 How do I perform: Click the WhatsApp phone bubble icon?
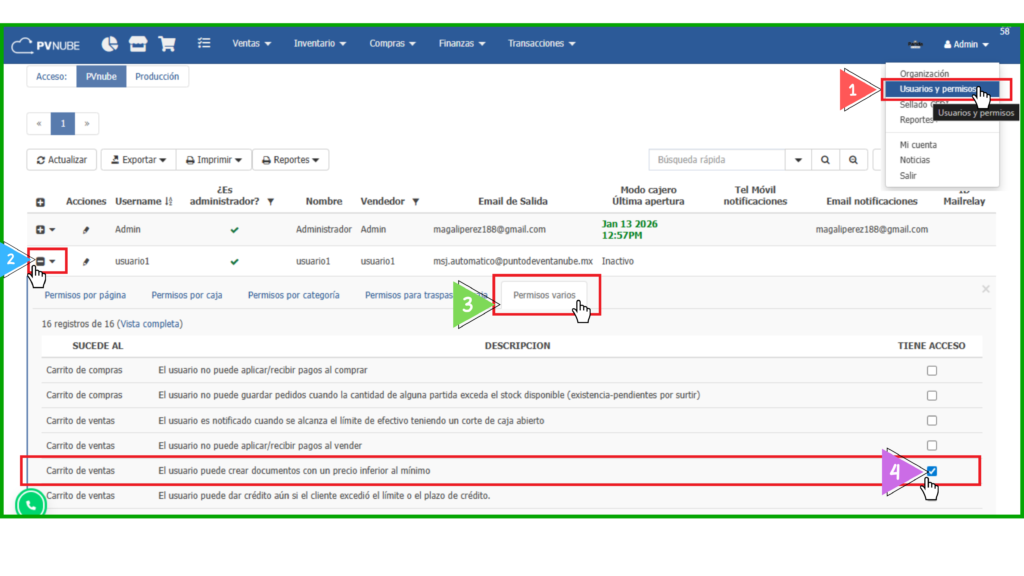point(31,504)
